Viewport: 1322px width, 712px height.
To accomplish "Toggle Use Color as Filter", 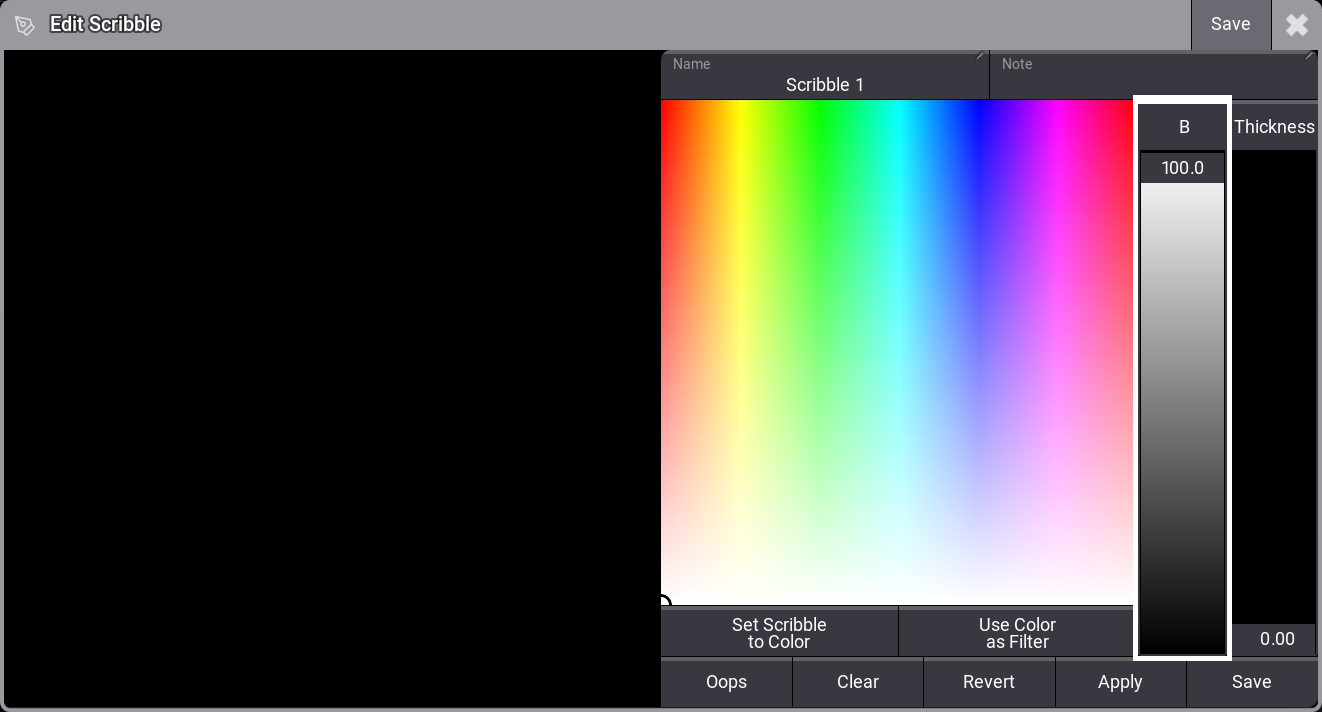I will tap(1016, 633).
